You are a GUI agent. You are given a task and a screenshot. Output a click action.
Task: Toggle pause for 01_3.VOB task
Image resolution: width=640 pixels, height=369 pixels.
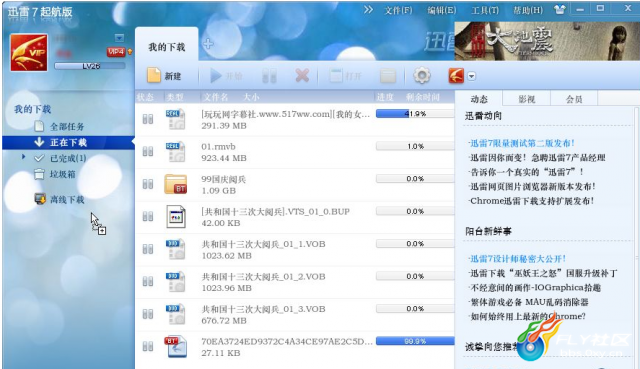point(148,314)
